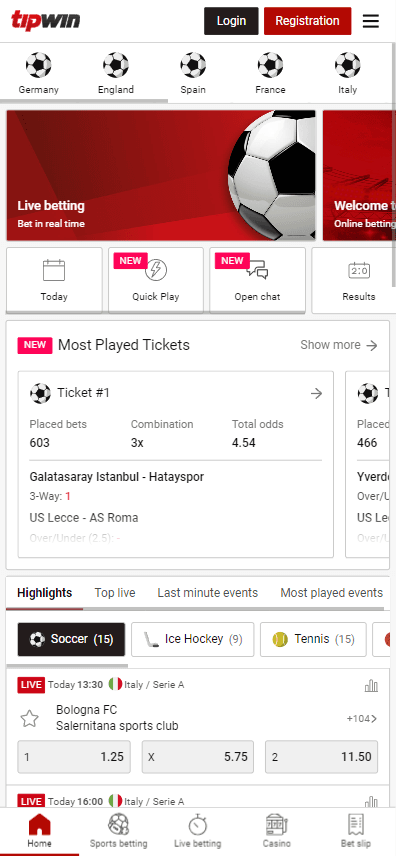Image resolution: width=396 pixels, height=856 pixels.
Task: Go to Casino in bottom navigation
Action: click(276, 831)
